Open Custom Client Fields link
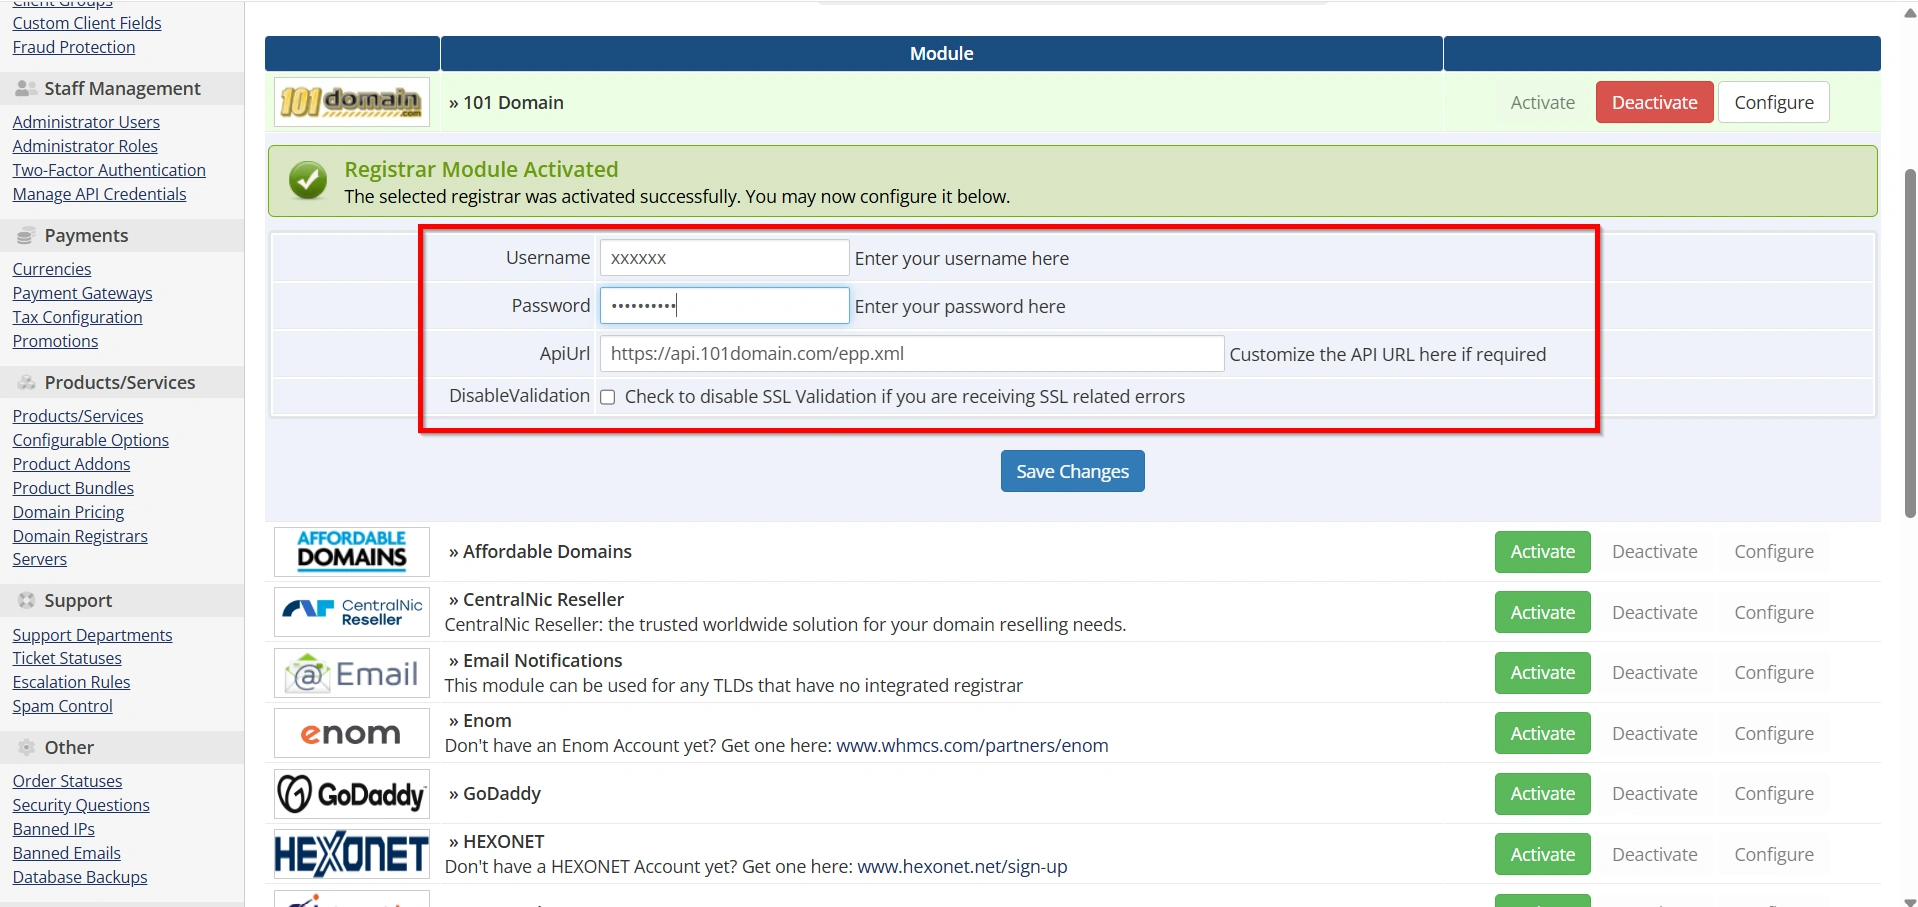 87,23
